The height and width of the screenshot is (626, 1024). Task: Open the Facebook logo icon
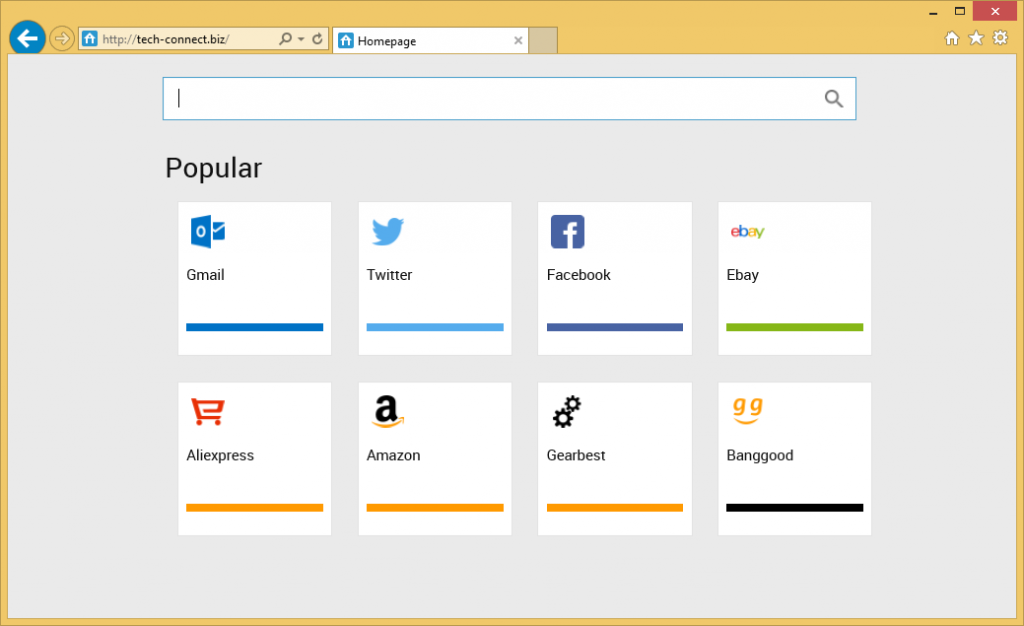click(x=567, y=232)
